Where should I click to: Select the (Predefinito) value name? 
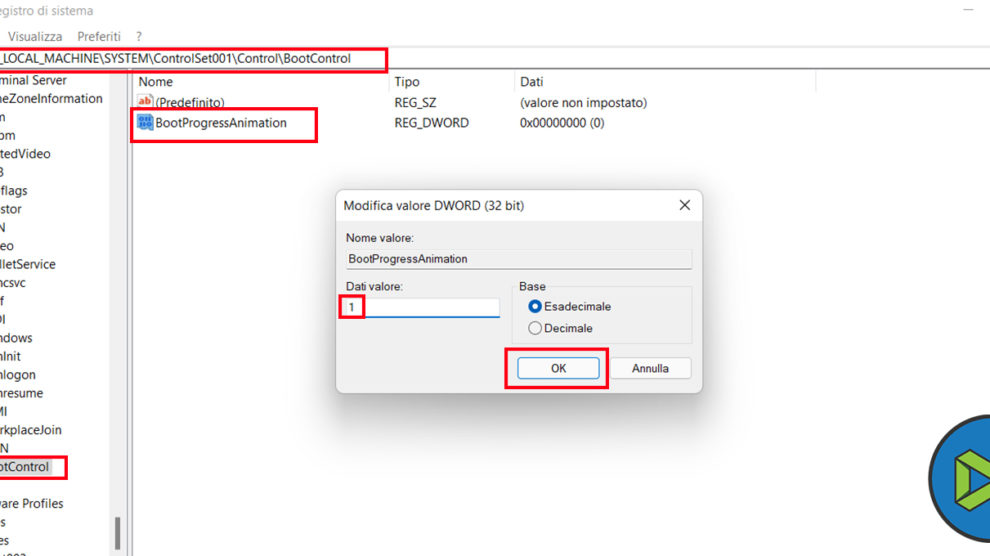point(189,102)
